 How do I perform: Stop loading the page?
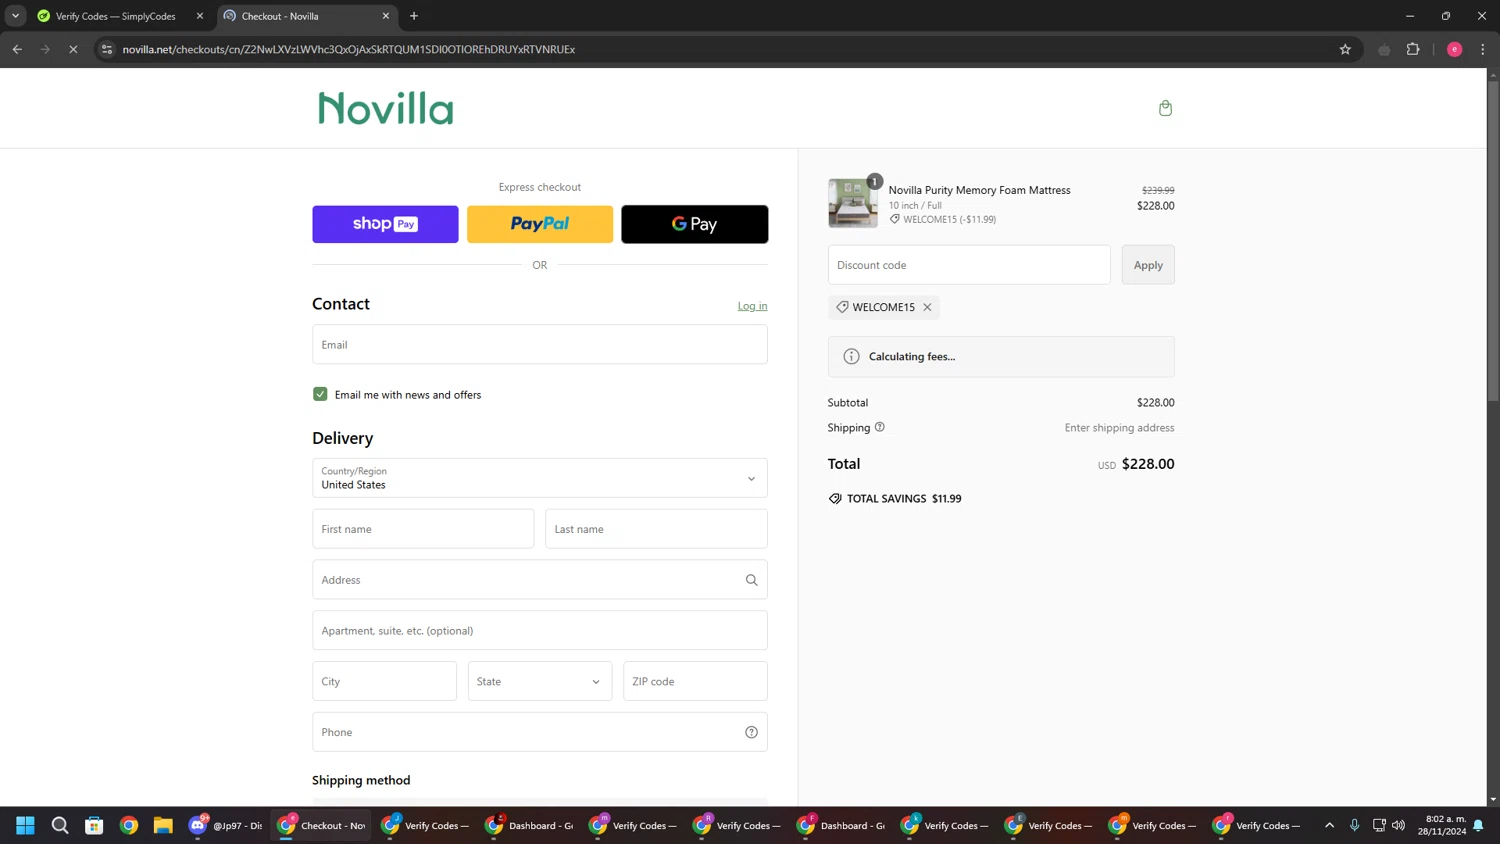pos(73,49)
